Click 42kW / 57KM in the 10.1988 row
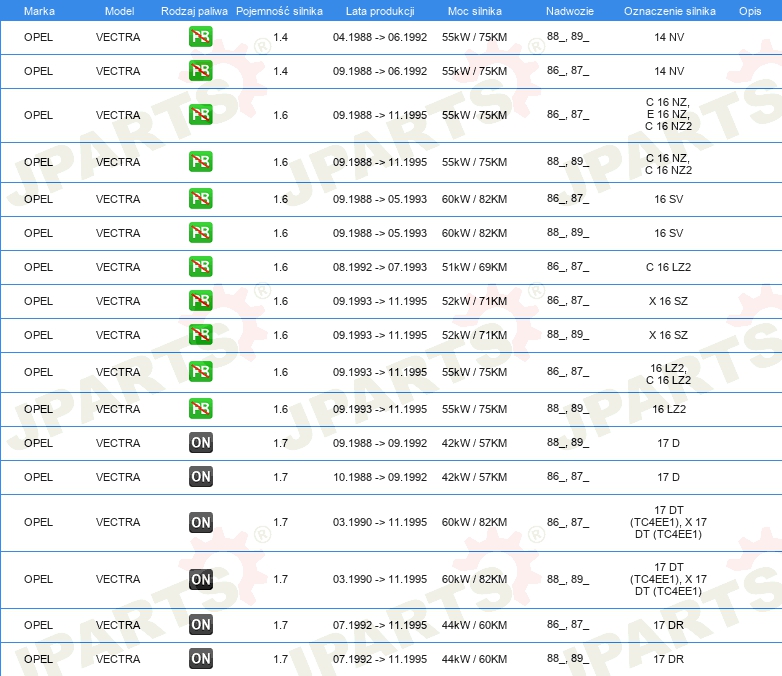 pos(474,477)
